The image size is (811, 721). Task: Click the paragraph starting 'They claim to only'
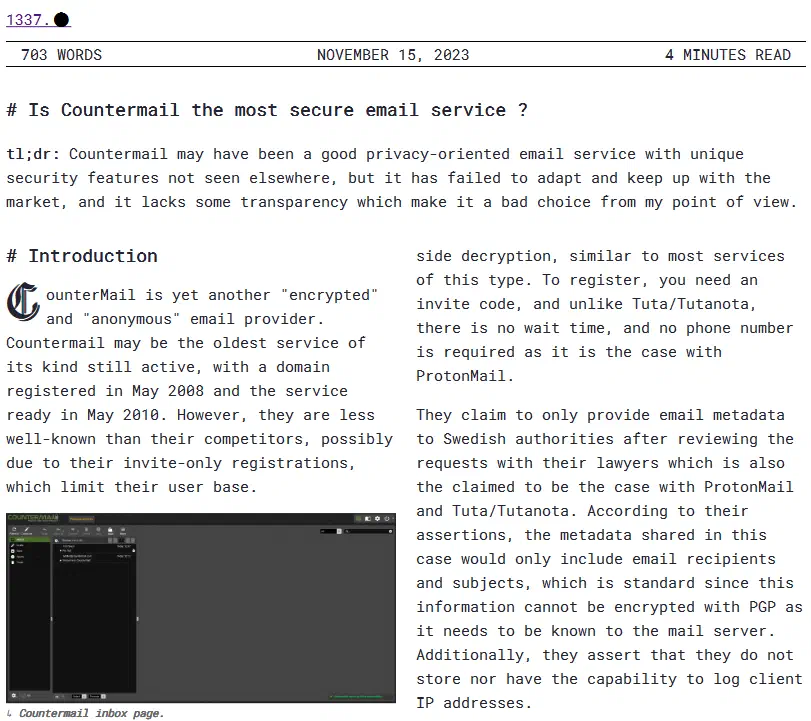609,559
